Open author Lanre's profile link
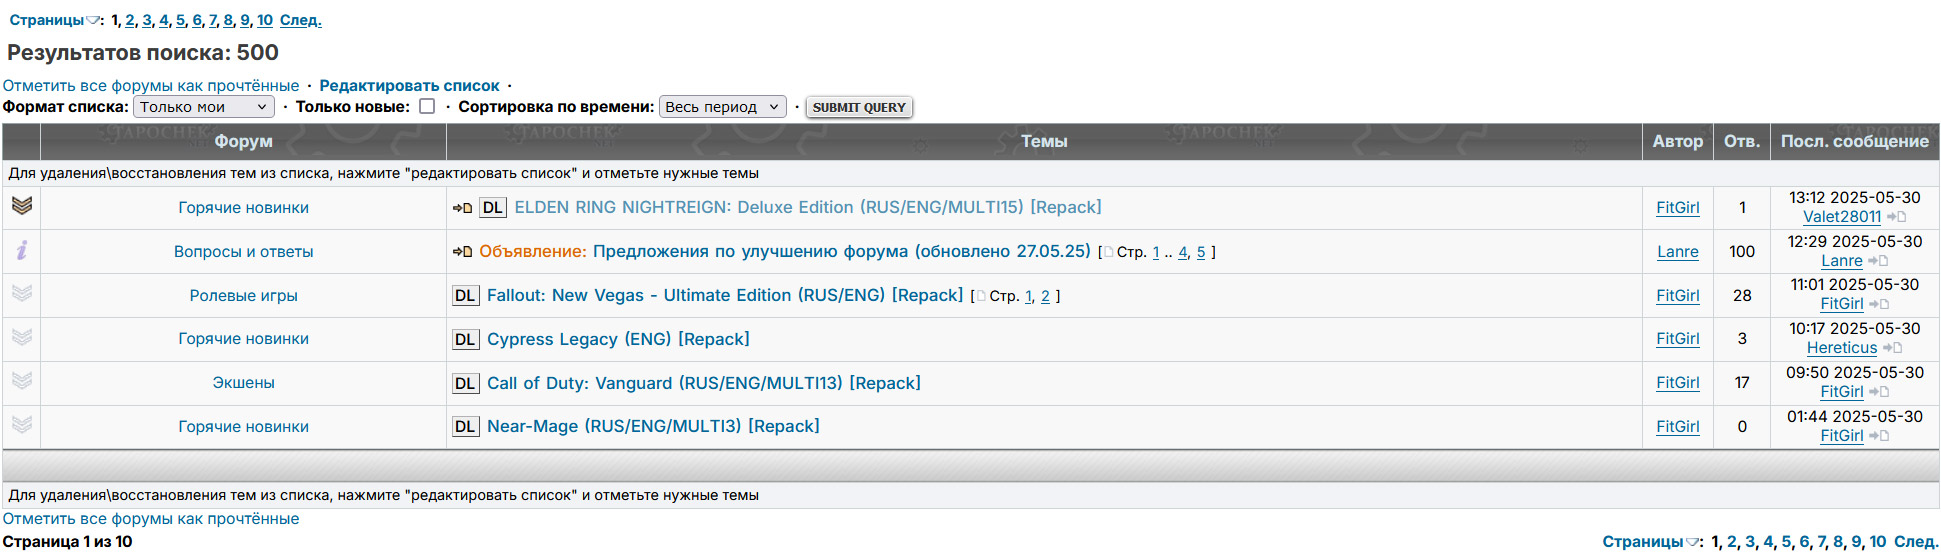Screen dimensions: 1941x559 point(1677,252)
